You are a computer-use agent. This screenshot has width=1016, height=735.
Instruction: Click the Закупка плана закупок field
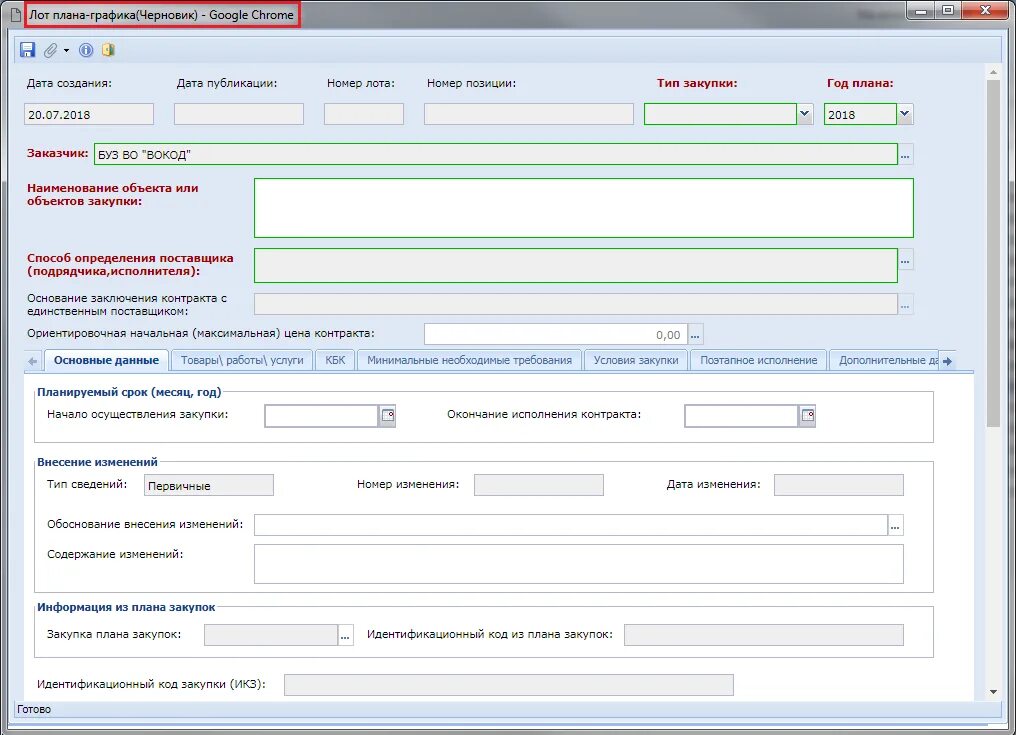click(x=271, y=635)
